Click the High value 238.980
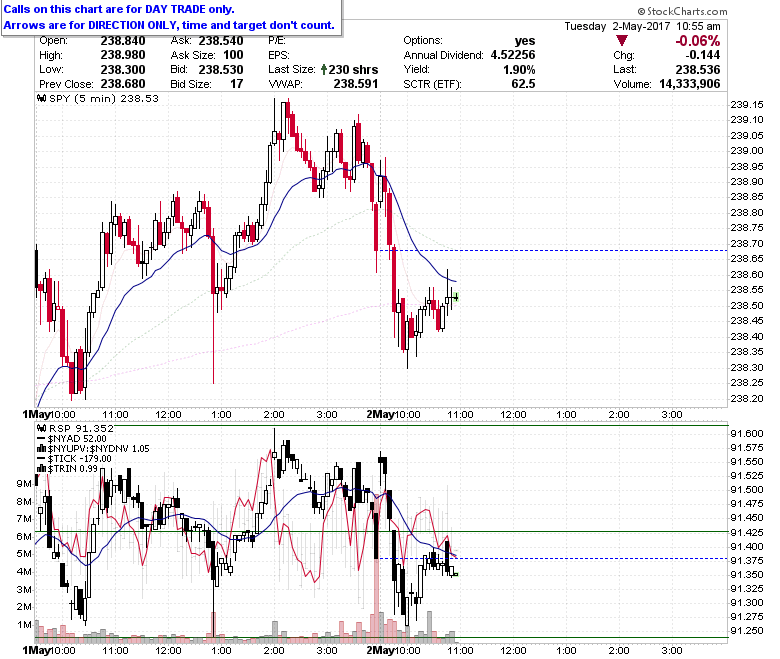The width and height of the screenshot is (780, 659). [x=123, y=55]
